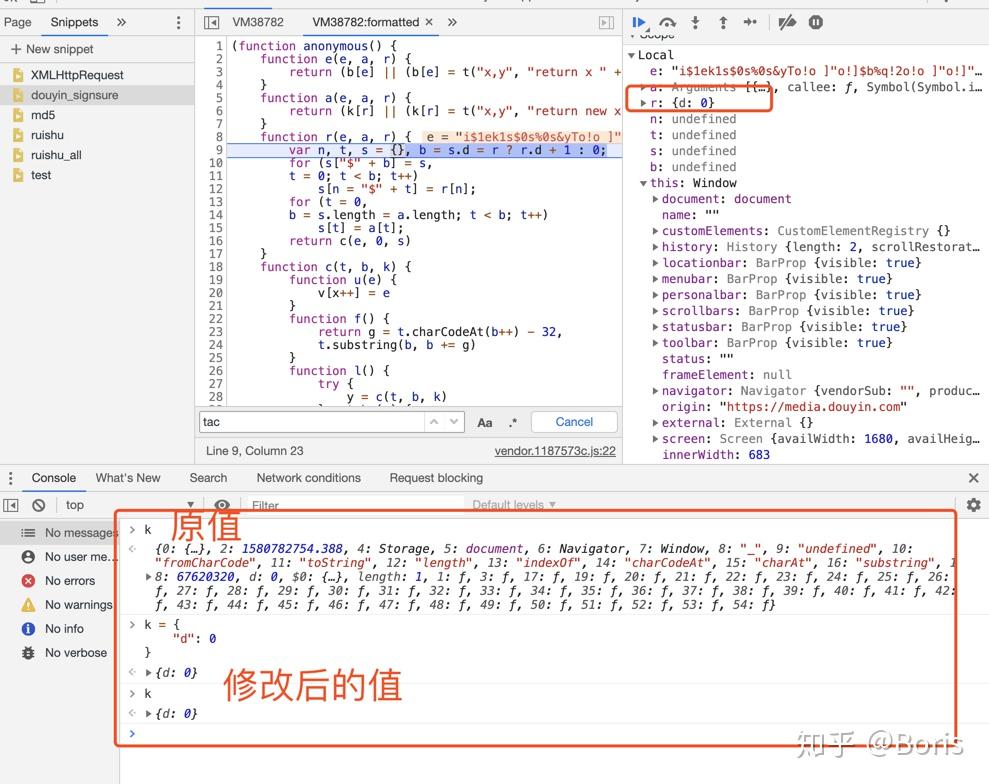This screenshot has height=784, width=989.
Task: Click the Step out of current function icon
Action: 720,21
